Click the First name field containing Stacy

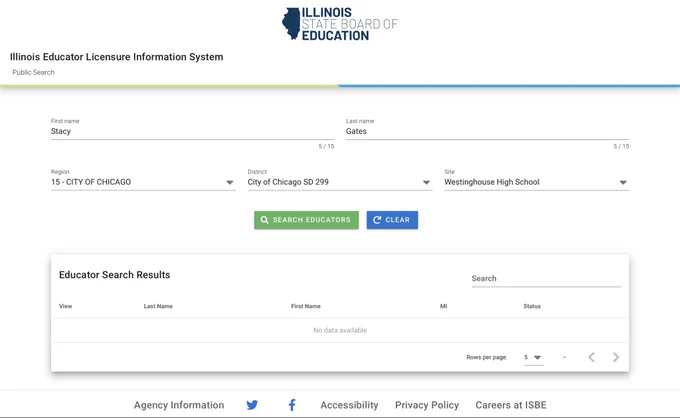coord(192,131)
